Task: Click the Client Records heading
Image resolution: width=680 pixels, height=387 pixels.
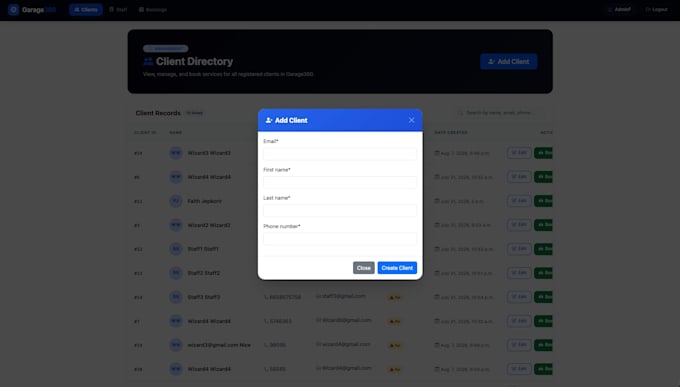Action: click(158, 113)
